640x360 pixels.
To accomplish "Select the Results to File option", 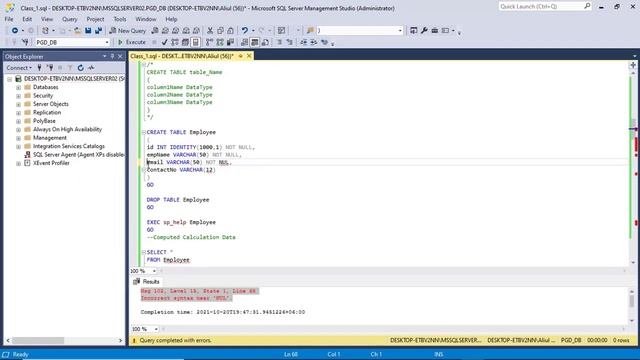I will tap(265, 42).
